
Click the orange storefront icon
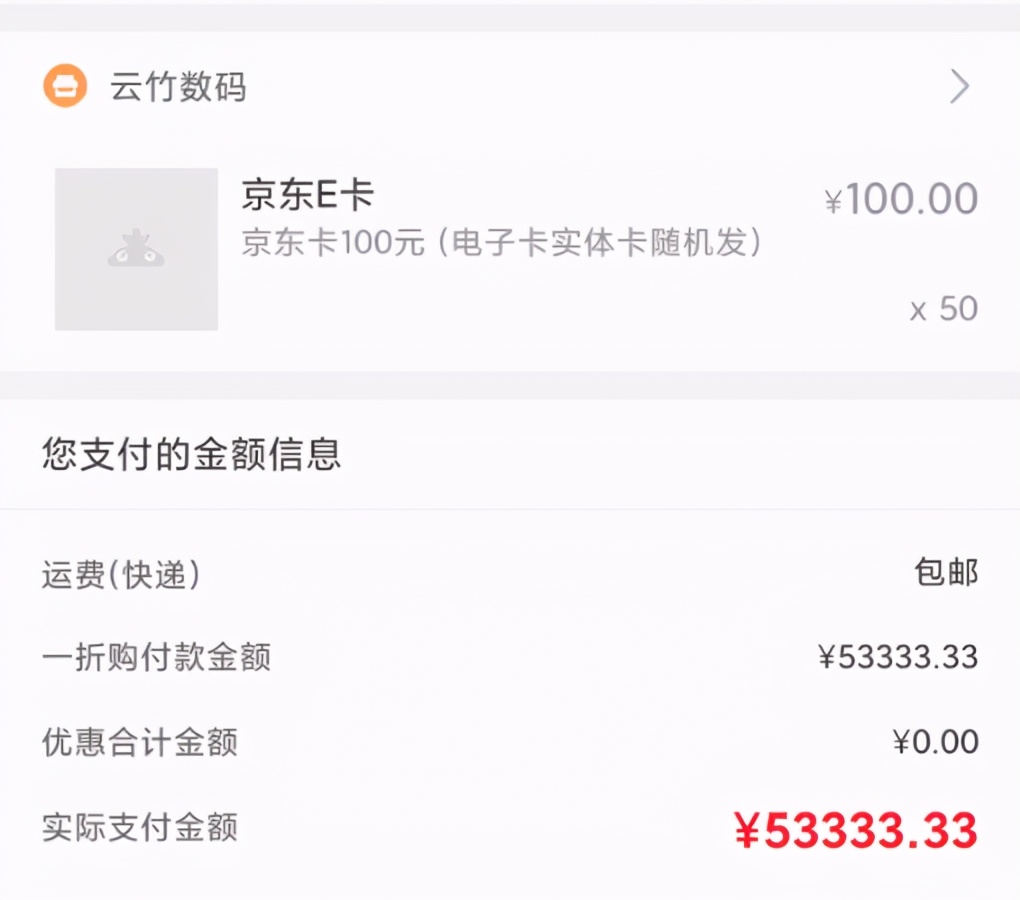point(66,87)
